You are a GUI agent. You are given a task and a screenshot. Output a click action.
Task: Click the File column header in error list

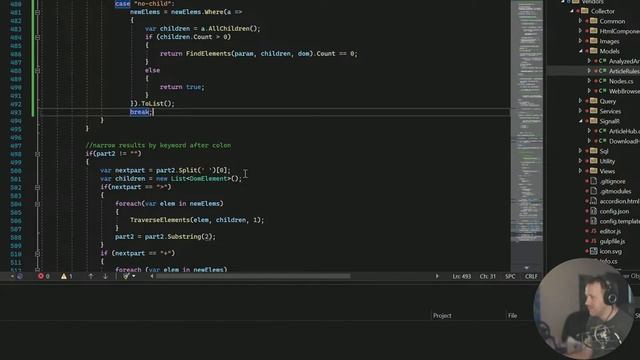pos(512,316)
